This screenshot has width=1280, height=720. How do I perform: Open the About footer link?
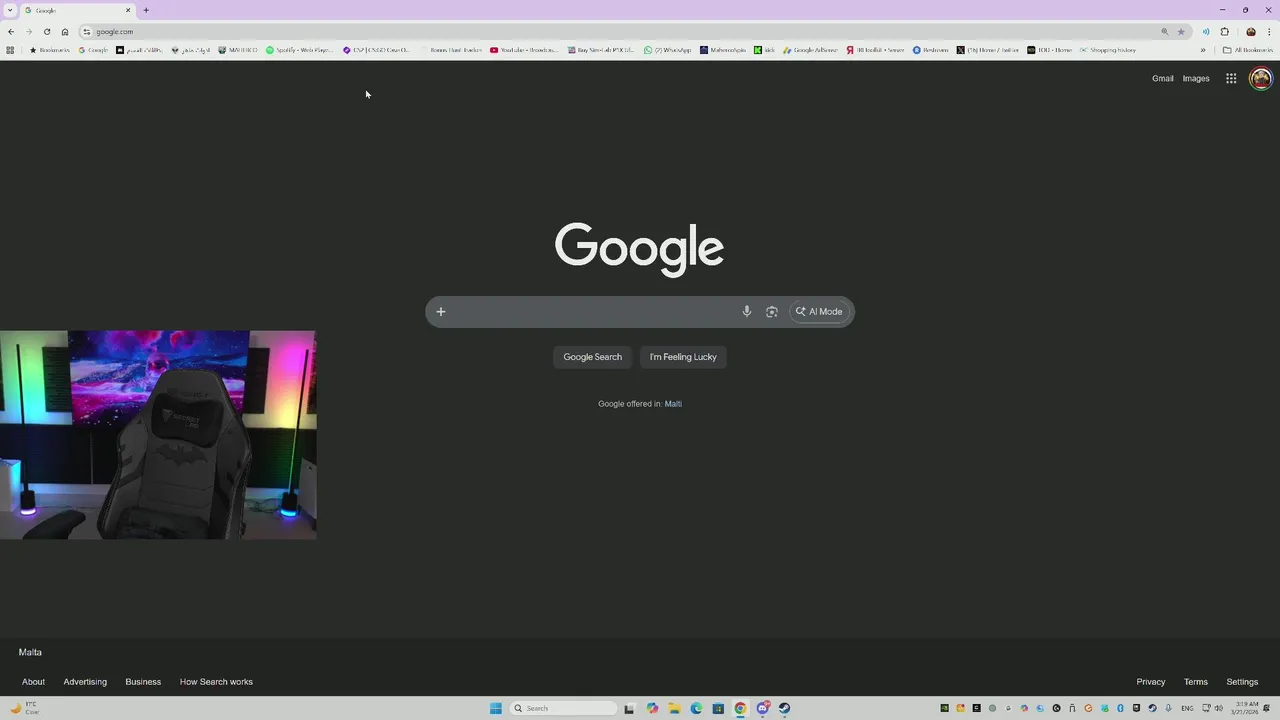34,682
